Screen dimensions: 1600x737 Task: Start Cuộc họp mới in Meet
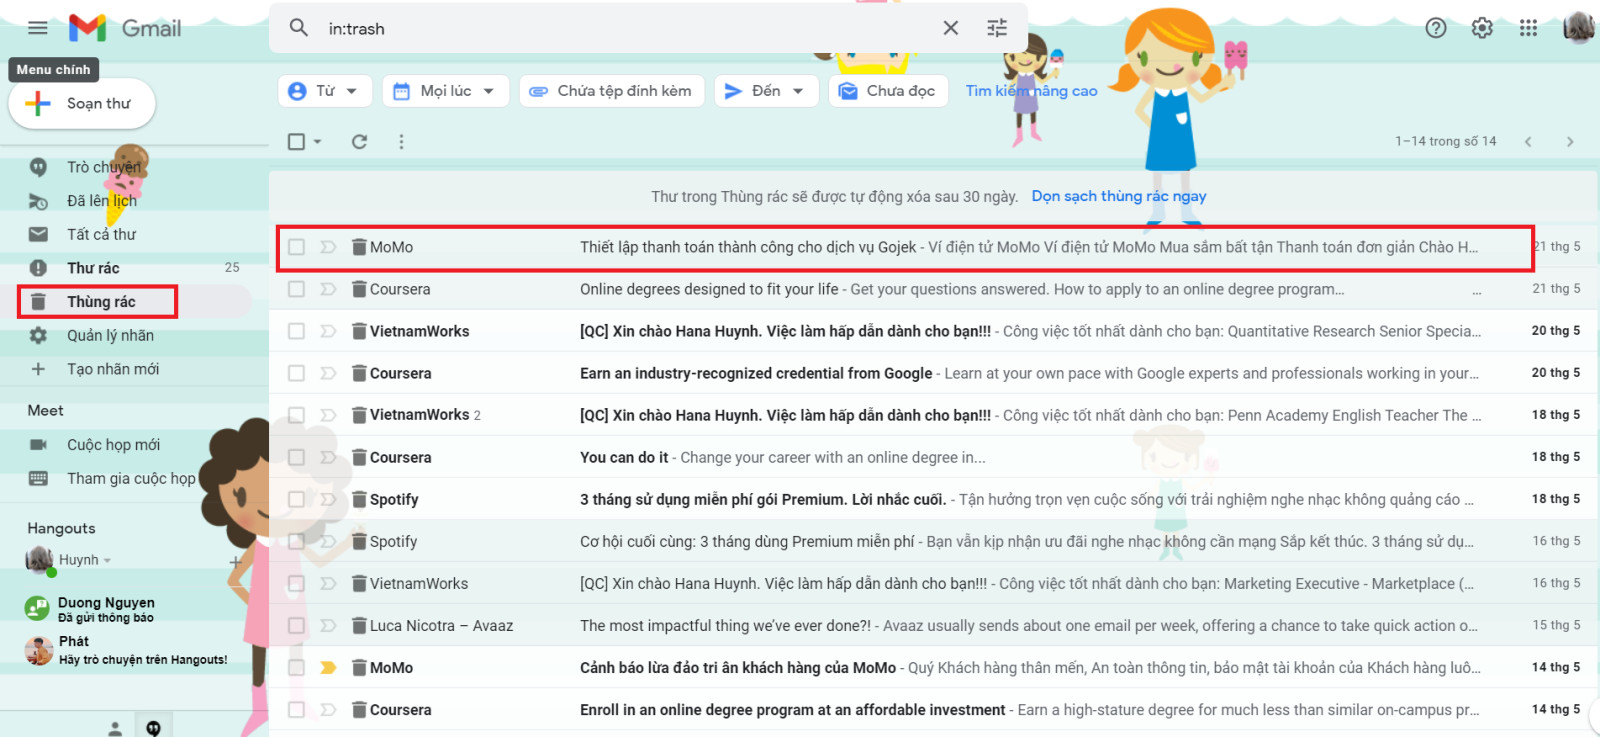113,445
